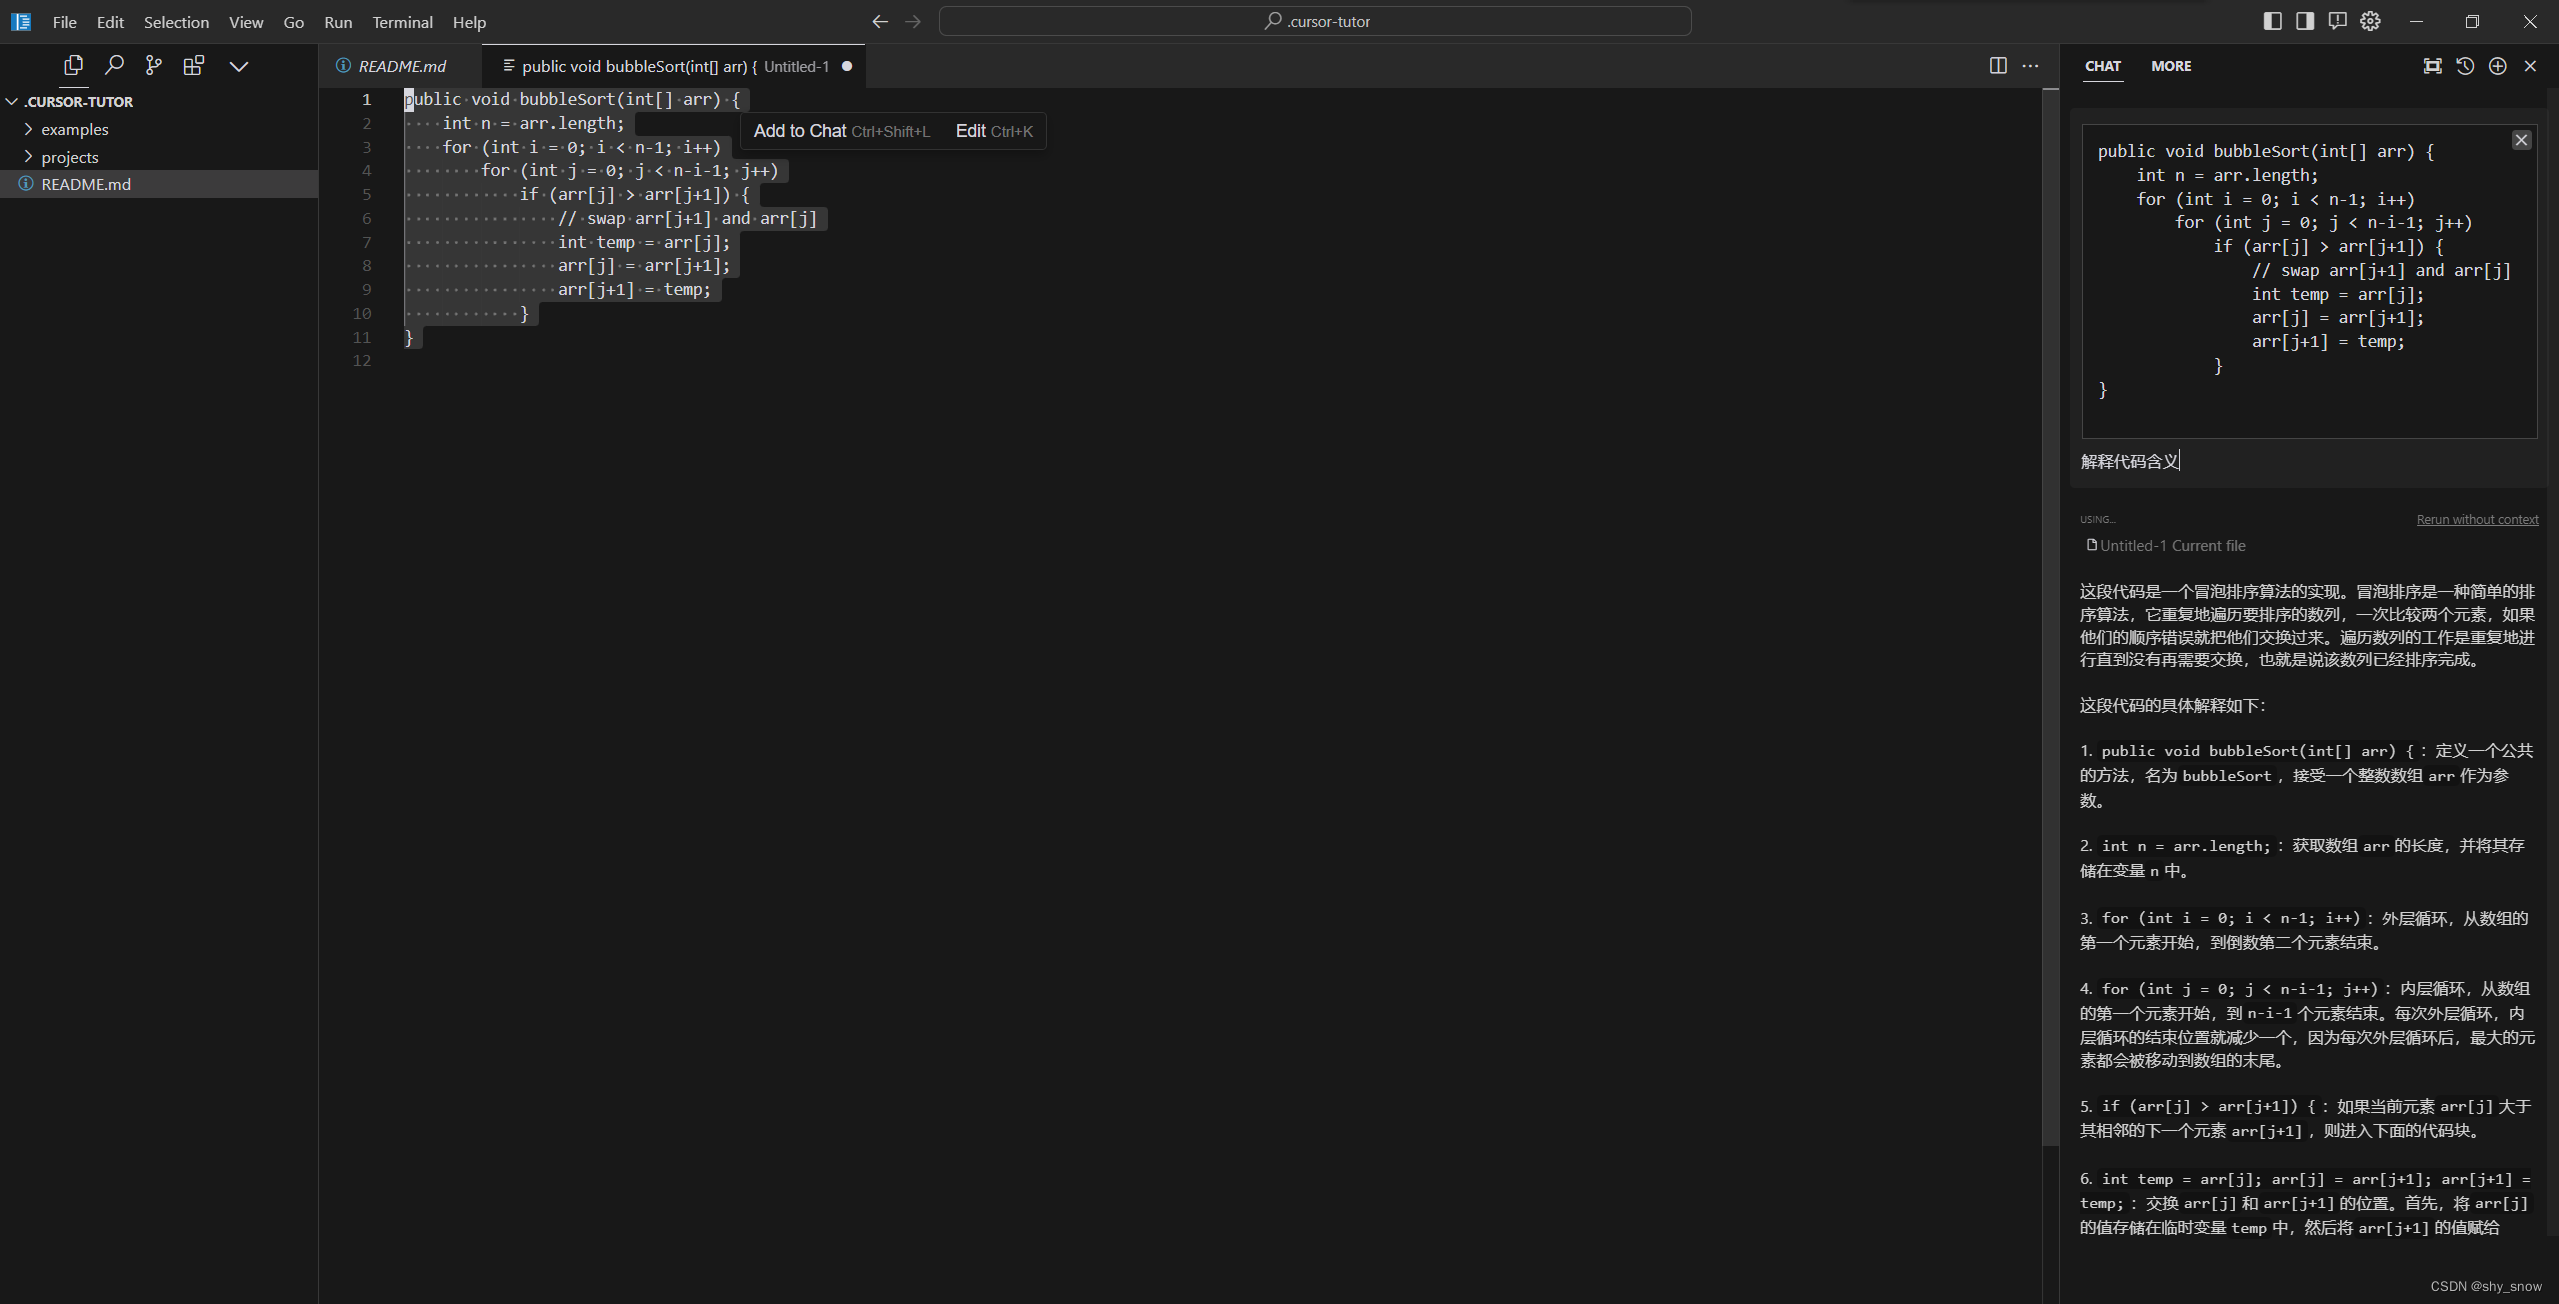The height and width of the screenshot is (1304, 2559).
Task: Toggle the chat panel icon in title bar
Action: [x=2337, y=21]
